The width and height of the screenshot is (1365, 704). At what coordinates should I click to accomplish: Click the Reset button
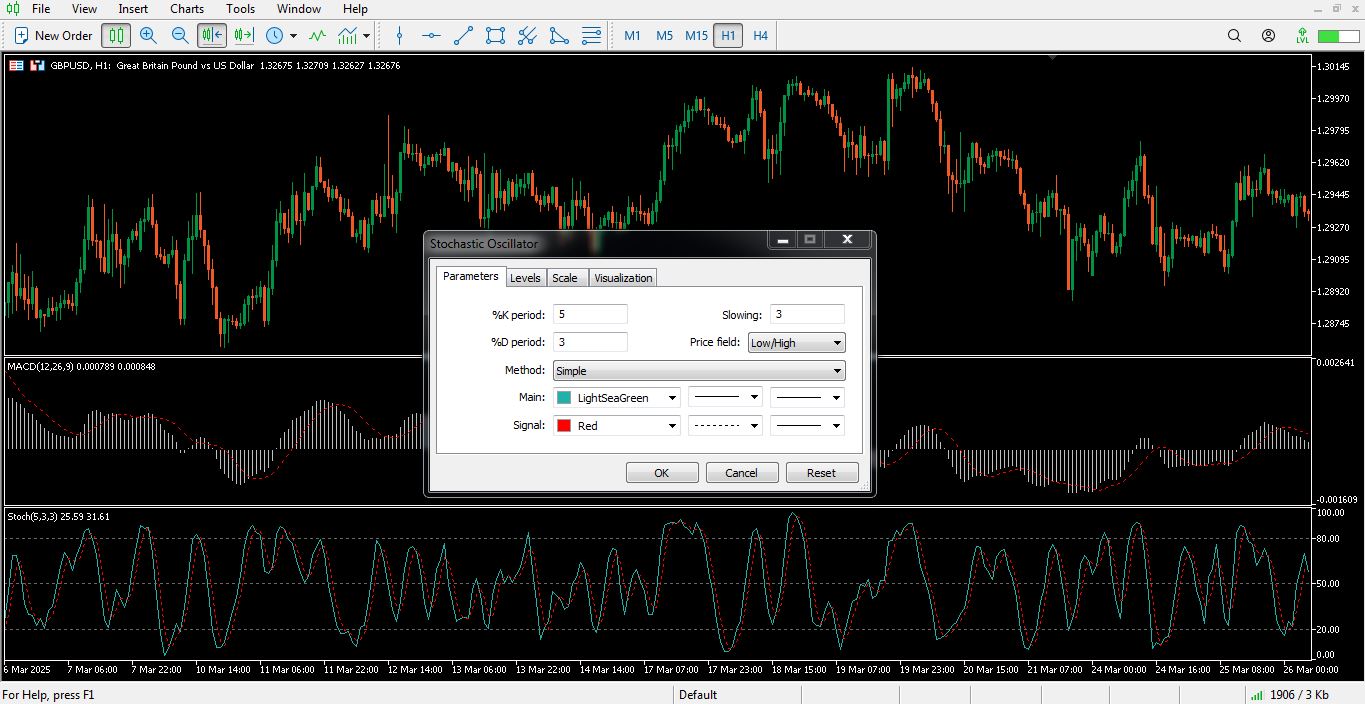coord(821,473)
